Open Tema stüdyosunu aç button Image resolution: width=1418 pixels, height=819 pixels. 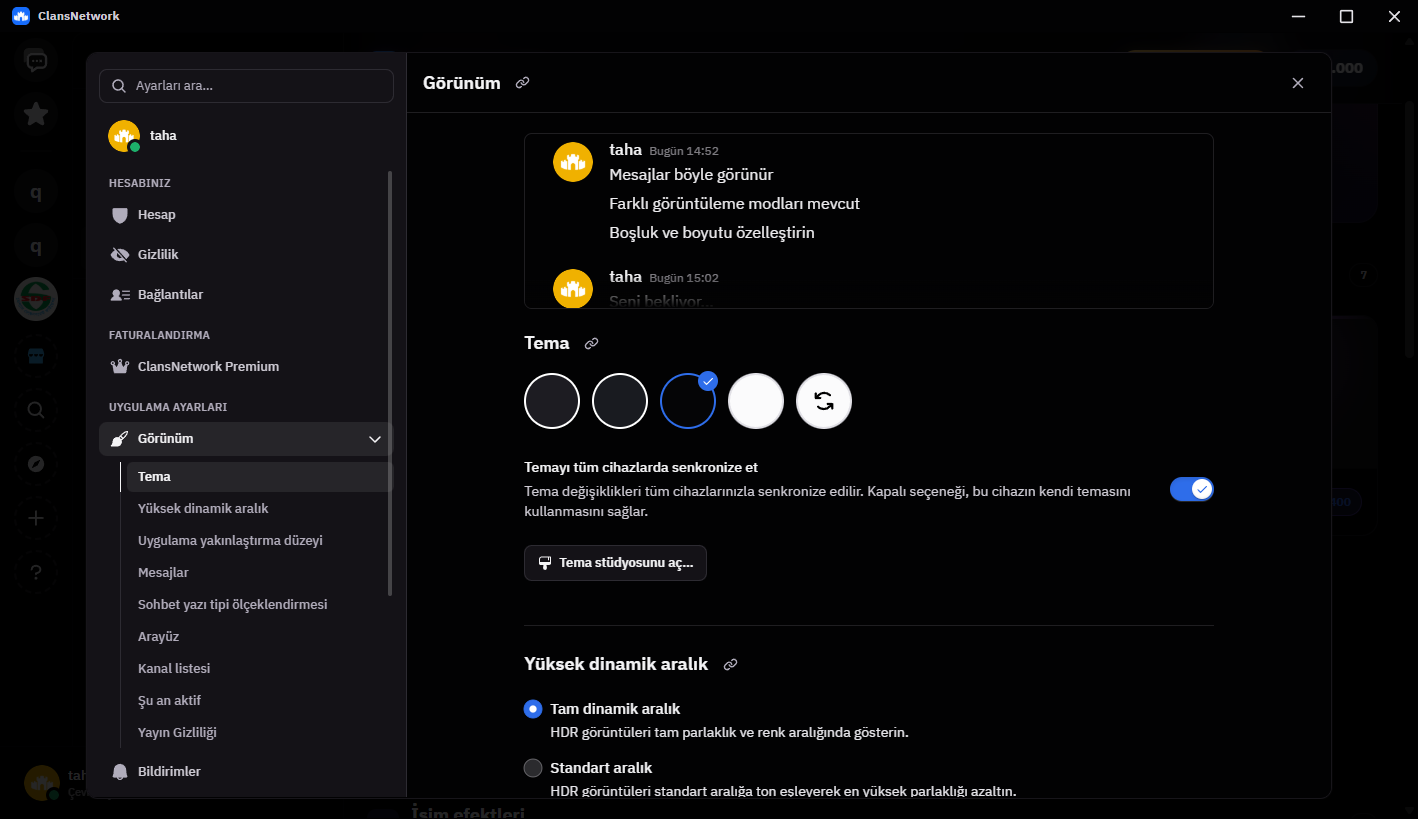click(x=615, y=563)
